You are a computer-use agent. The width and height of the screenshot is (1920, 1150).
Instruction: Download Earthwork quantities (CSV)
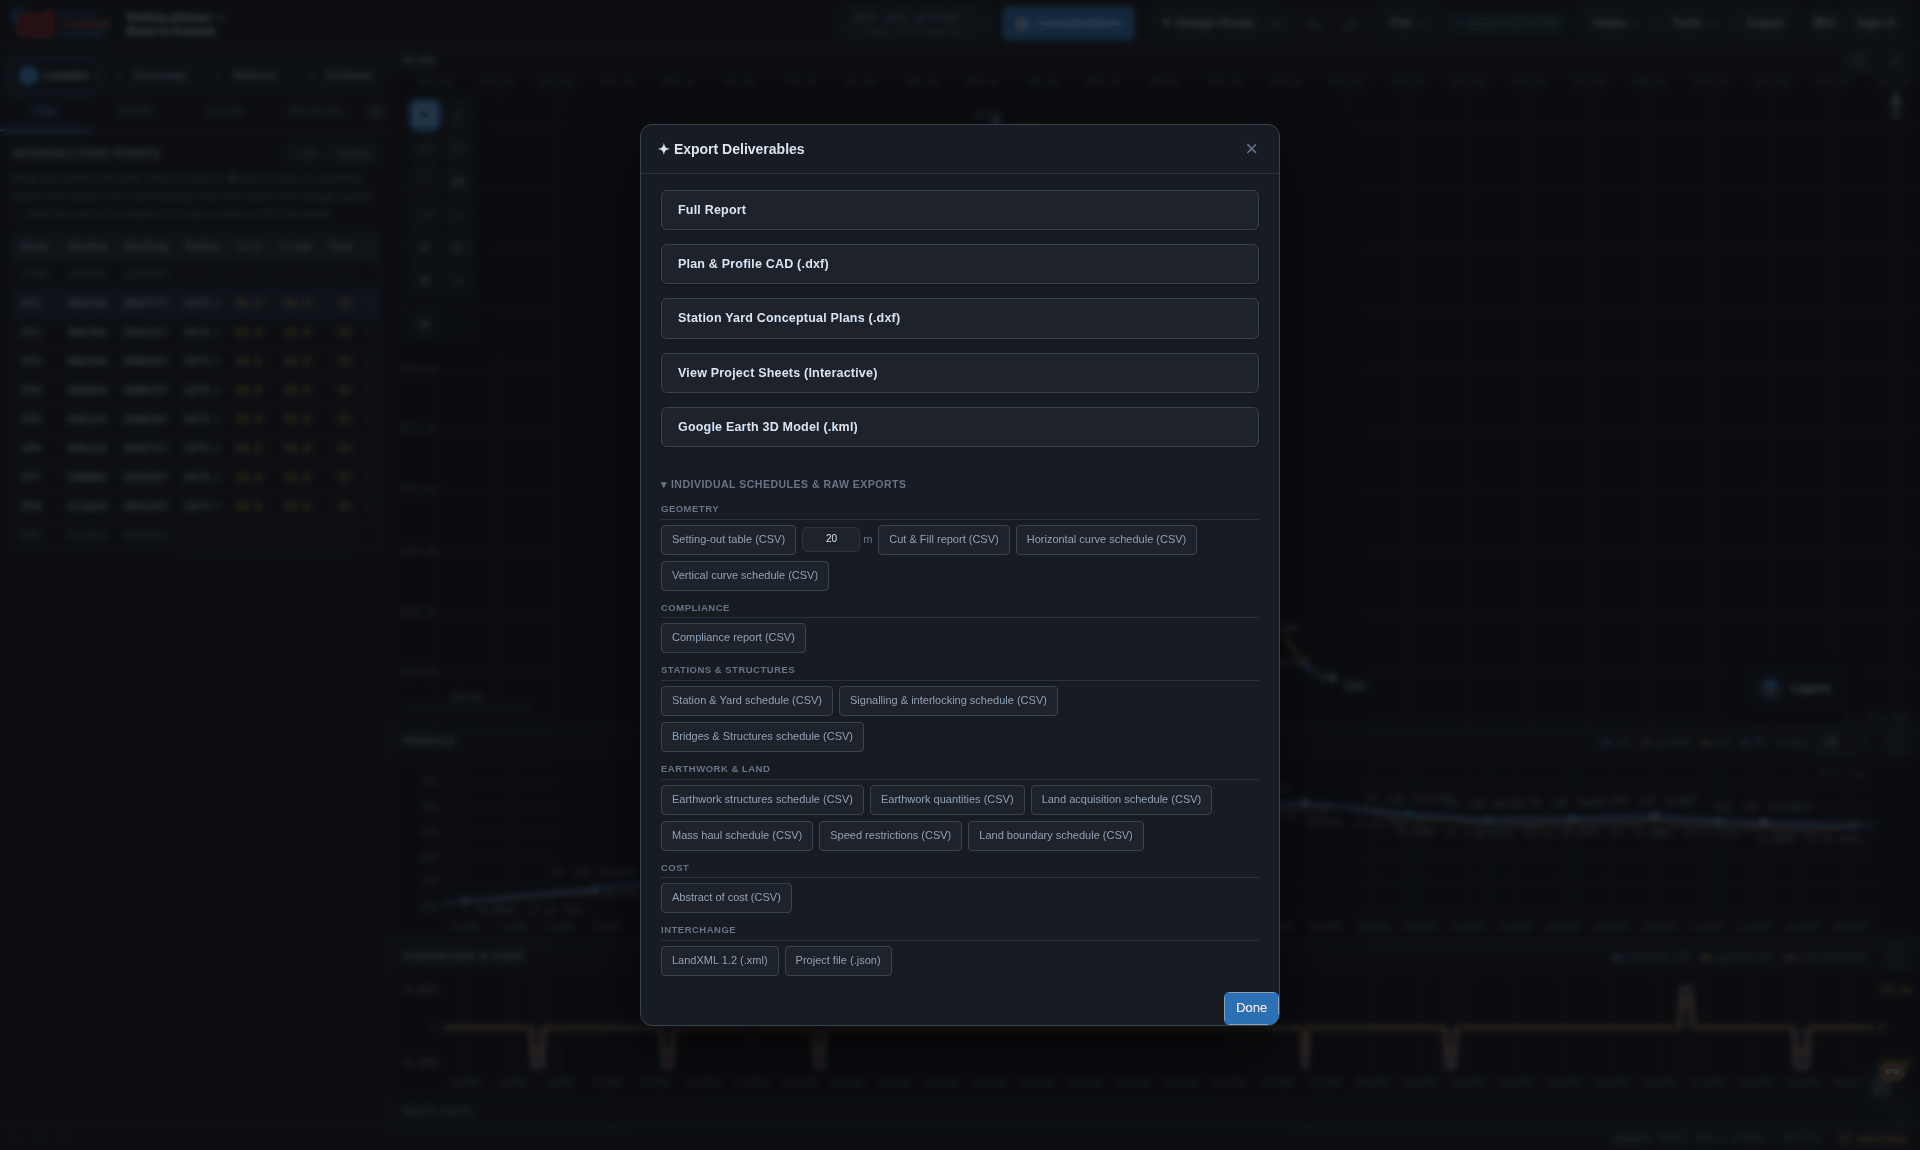pyautogui.click(x=947, y=800)
